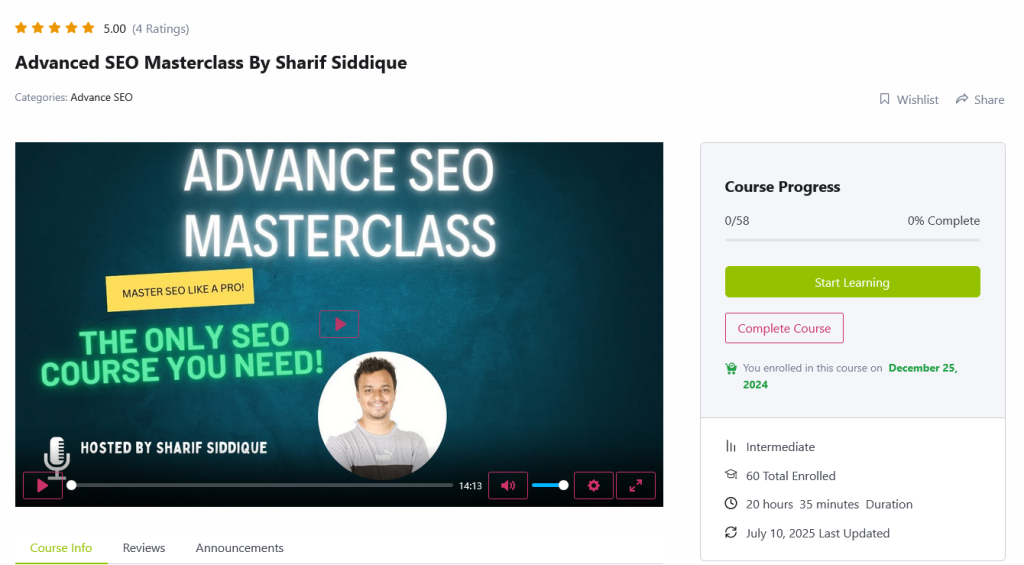This screenshot has width=1024, height=565.
Task: Click the five-star rating icons
Action: [55, 28]
